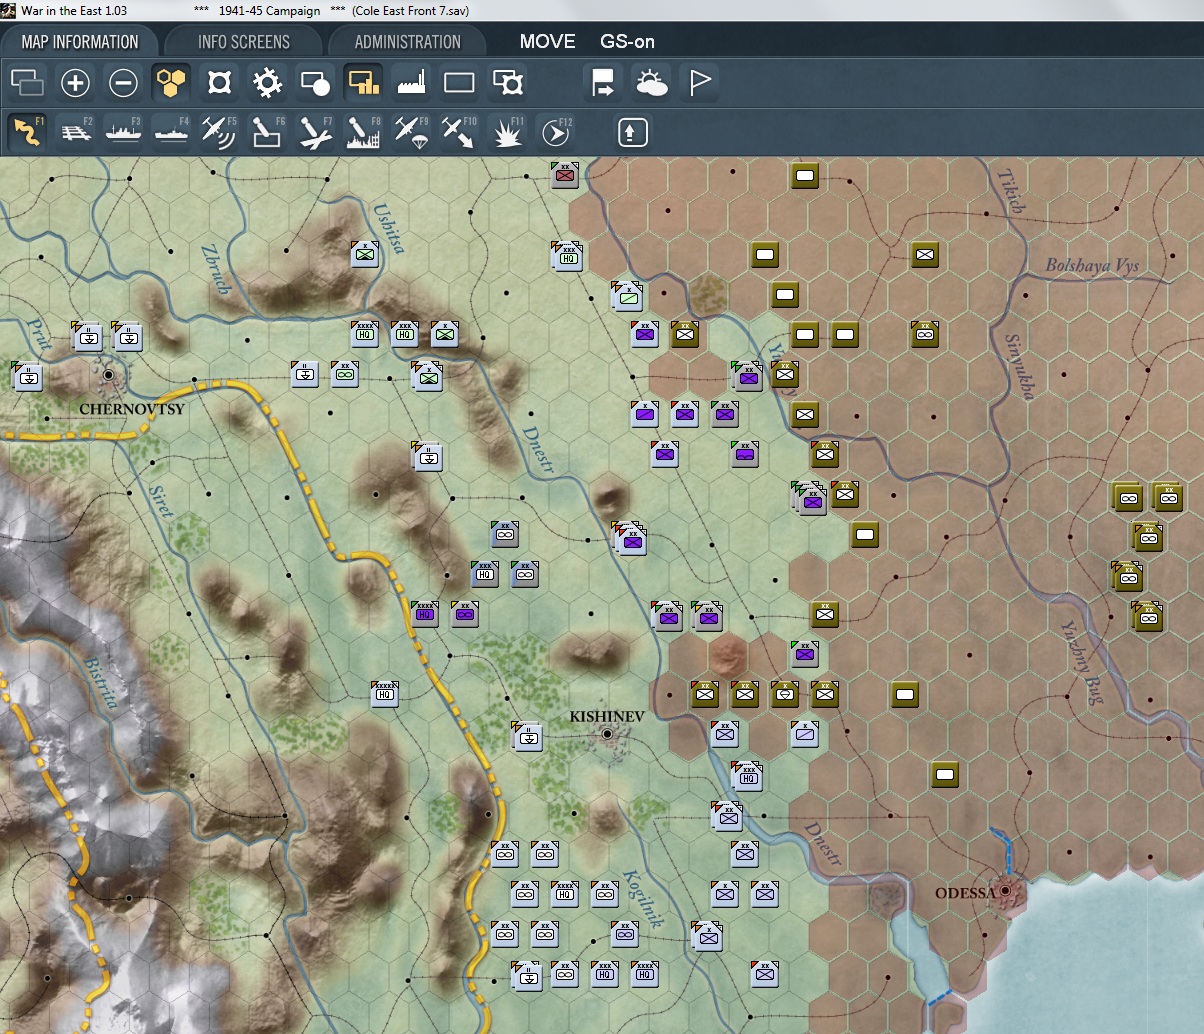Toggle the hex grid display
The width and height of the screenshot is (1204, 1034).
click(171, 83)
